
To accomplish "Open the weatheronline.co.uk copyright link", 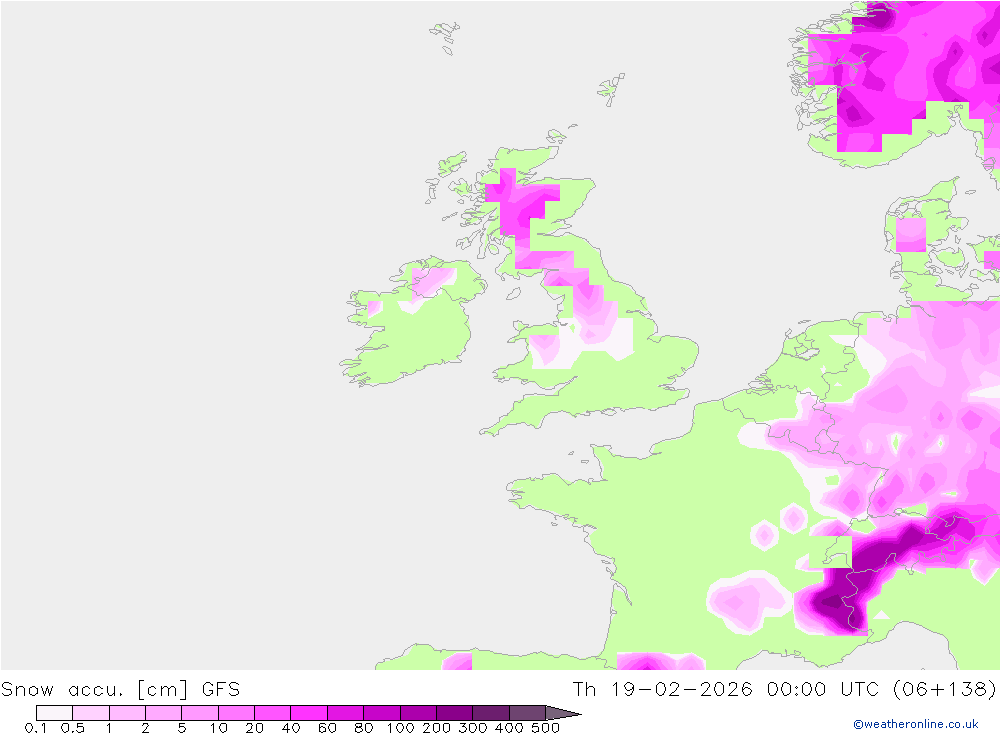I will tap(915, 724).
